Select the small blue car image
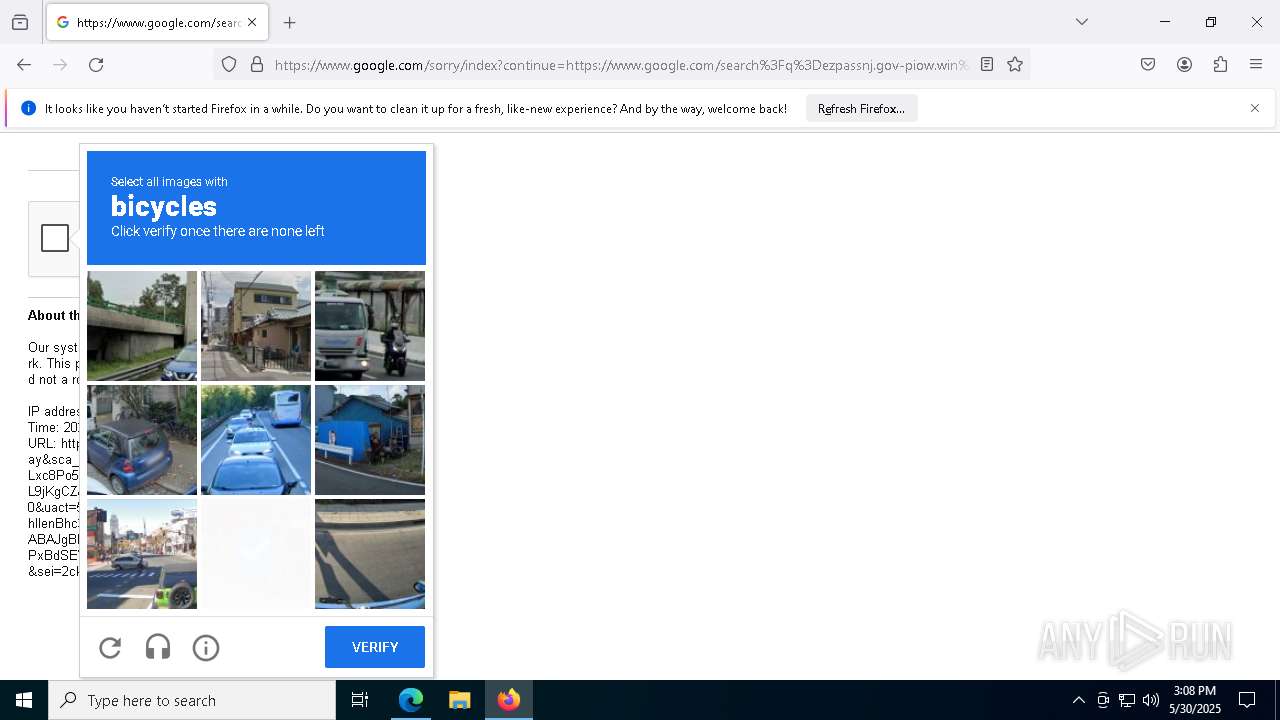Image resolution: width=1280 pixels, height=720 pixels. coord(142,440)
